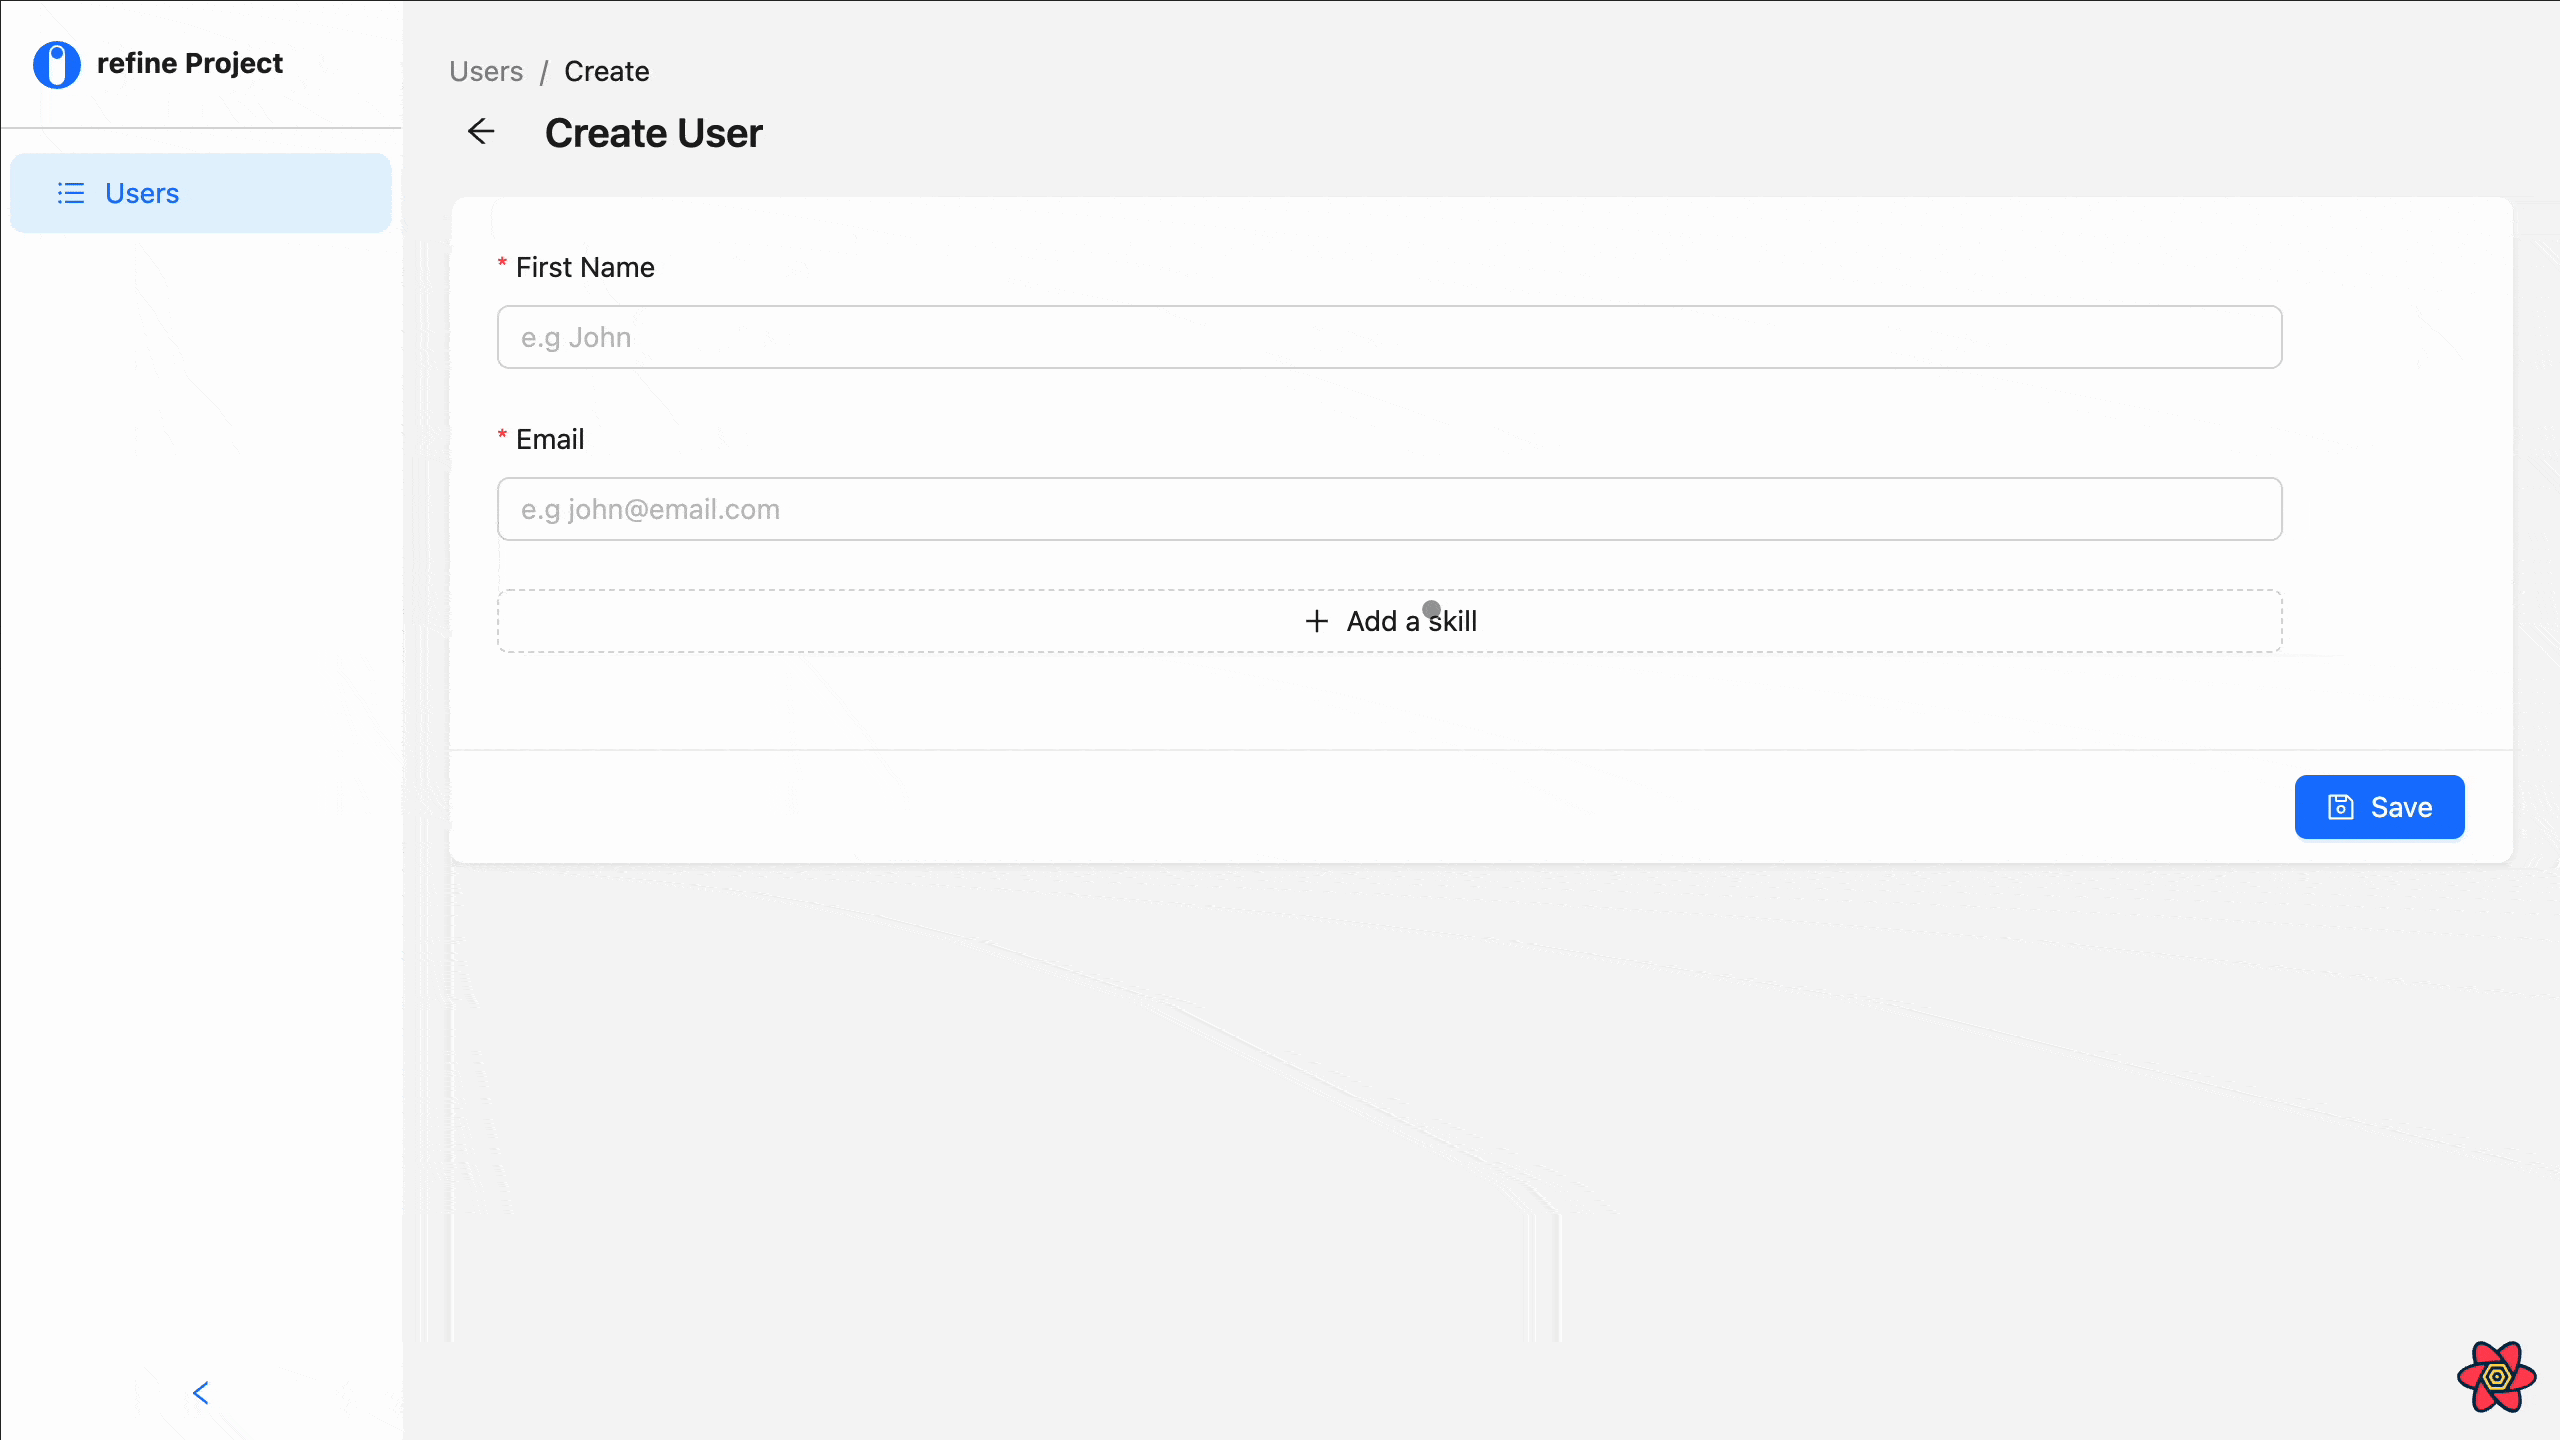Save the new user
The image size is (2560, 1440).
coord(2380,807)
